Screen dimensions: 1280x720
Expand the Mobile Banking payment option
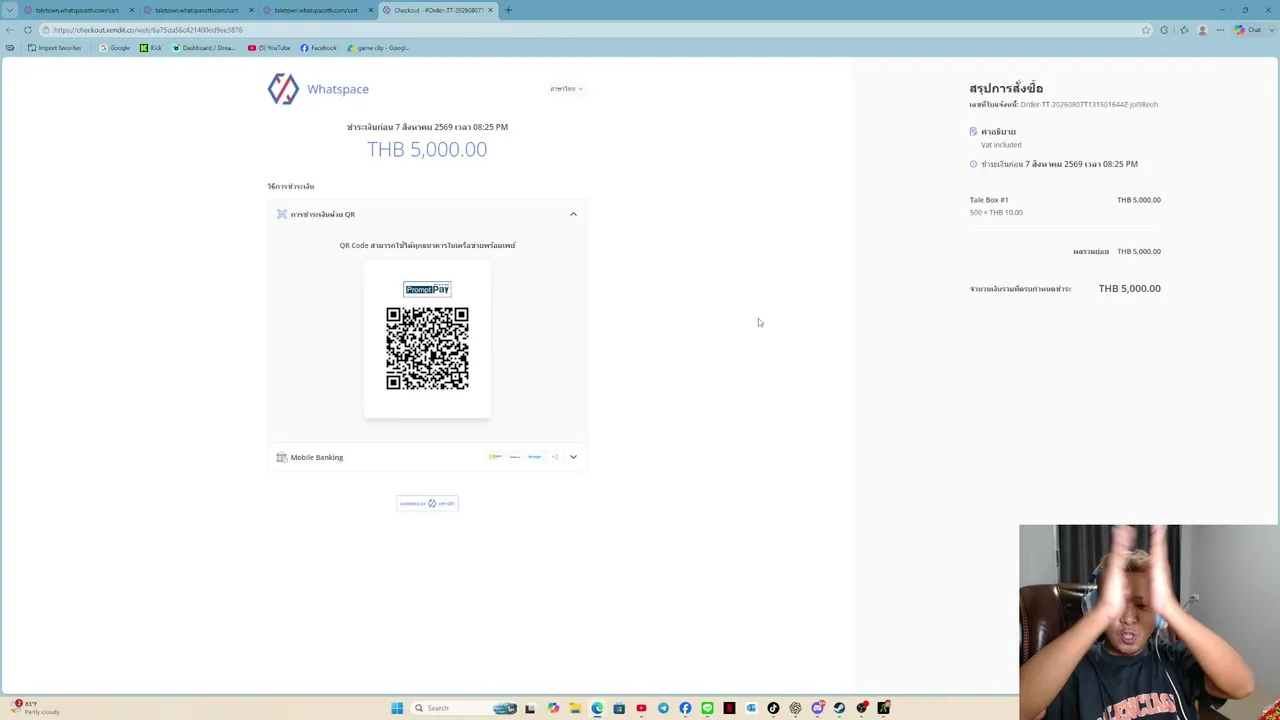coord(573,457)
